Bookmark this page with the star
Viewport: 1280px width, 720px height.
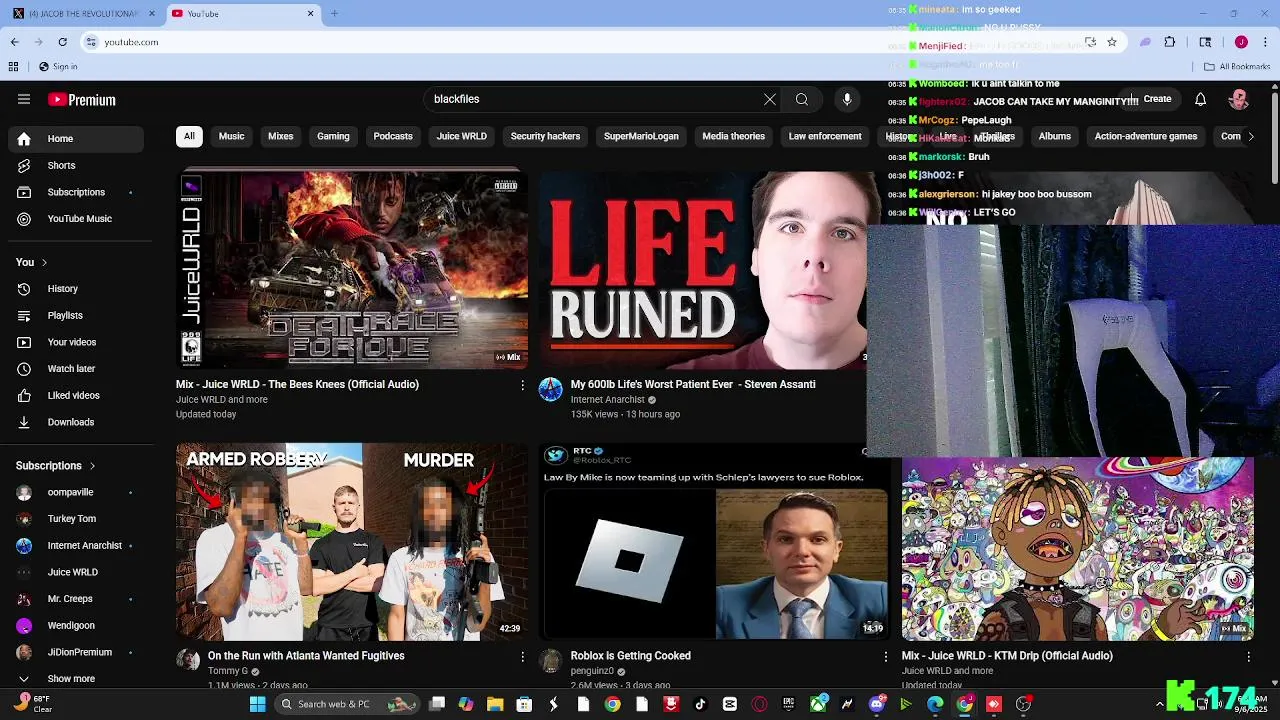pyautogui.click(x=1112, y=42)
